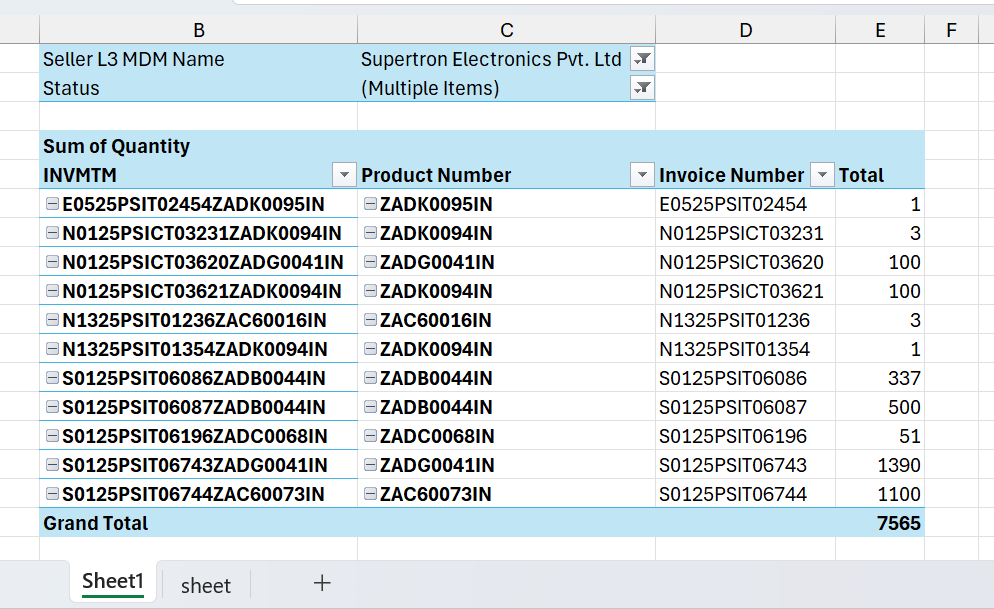Collapse the N0125PSICT03620ZADG0041IN row group
Screen dimensions: 994x609
pos(52,262)
